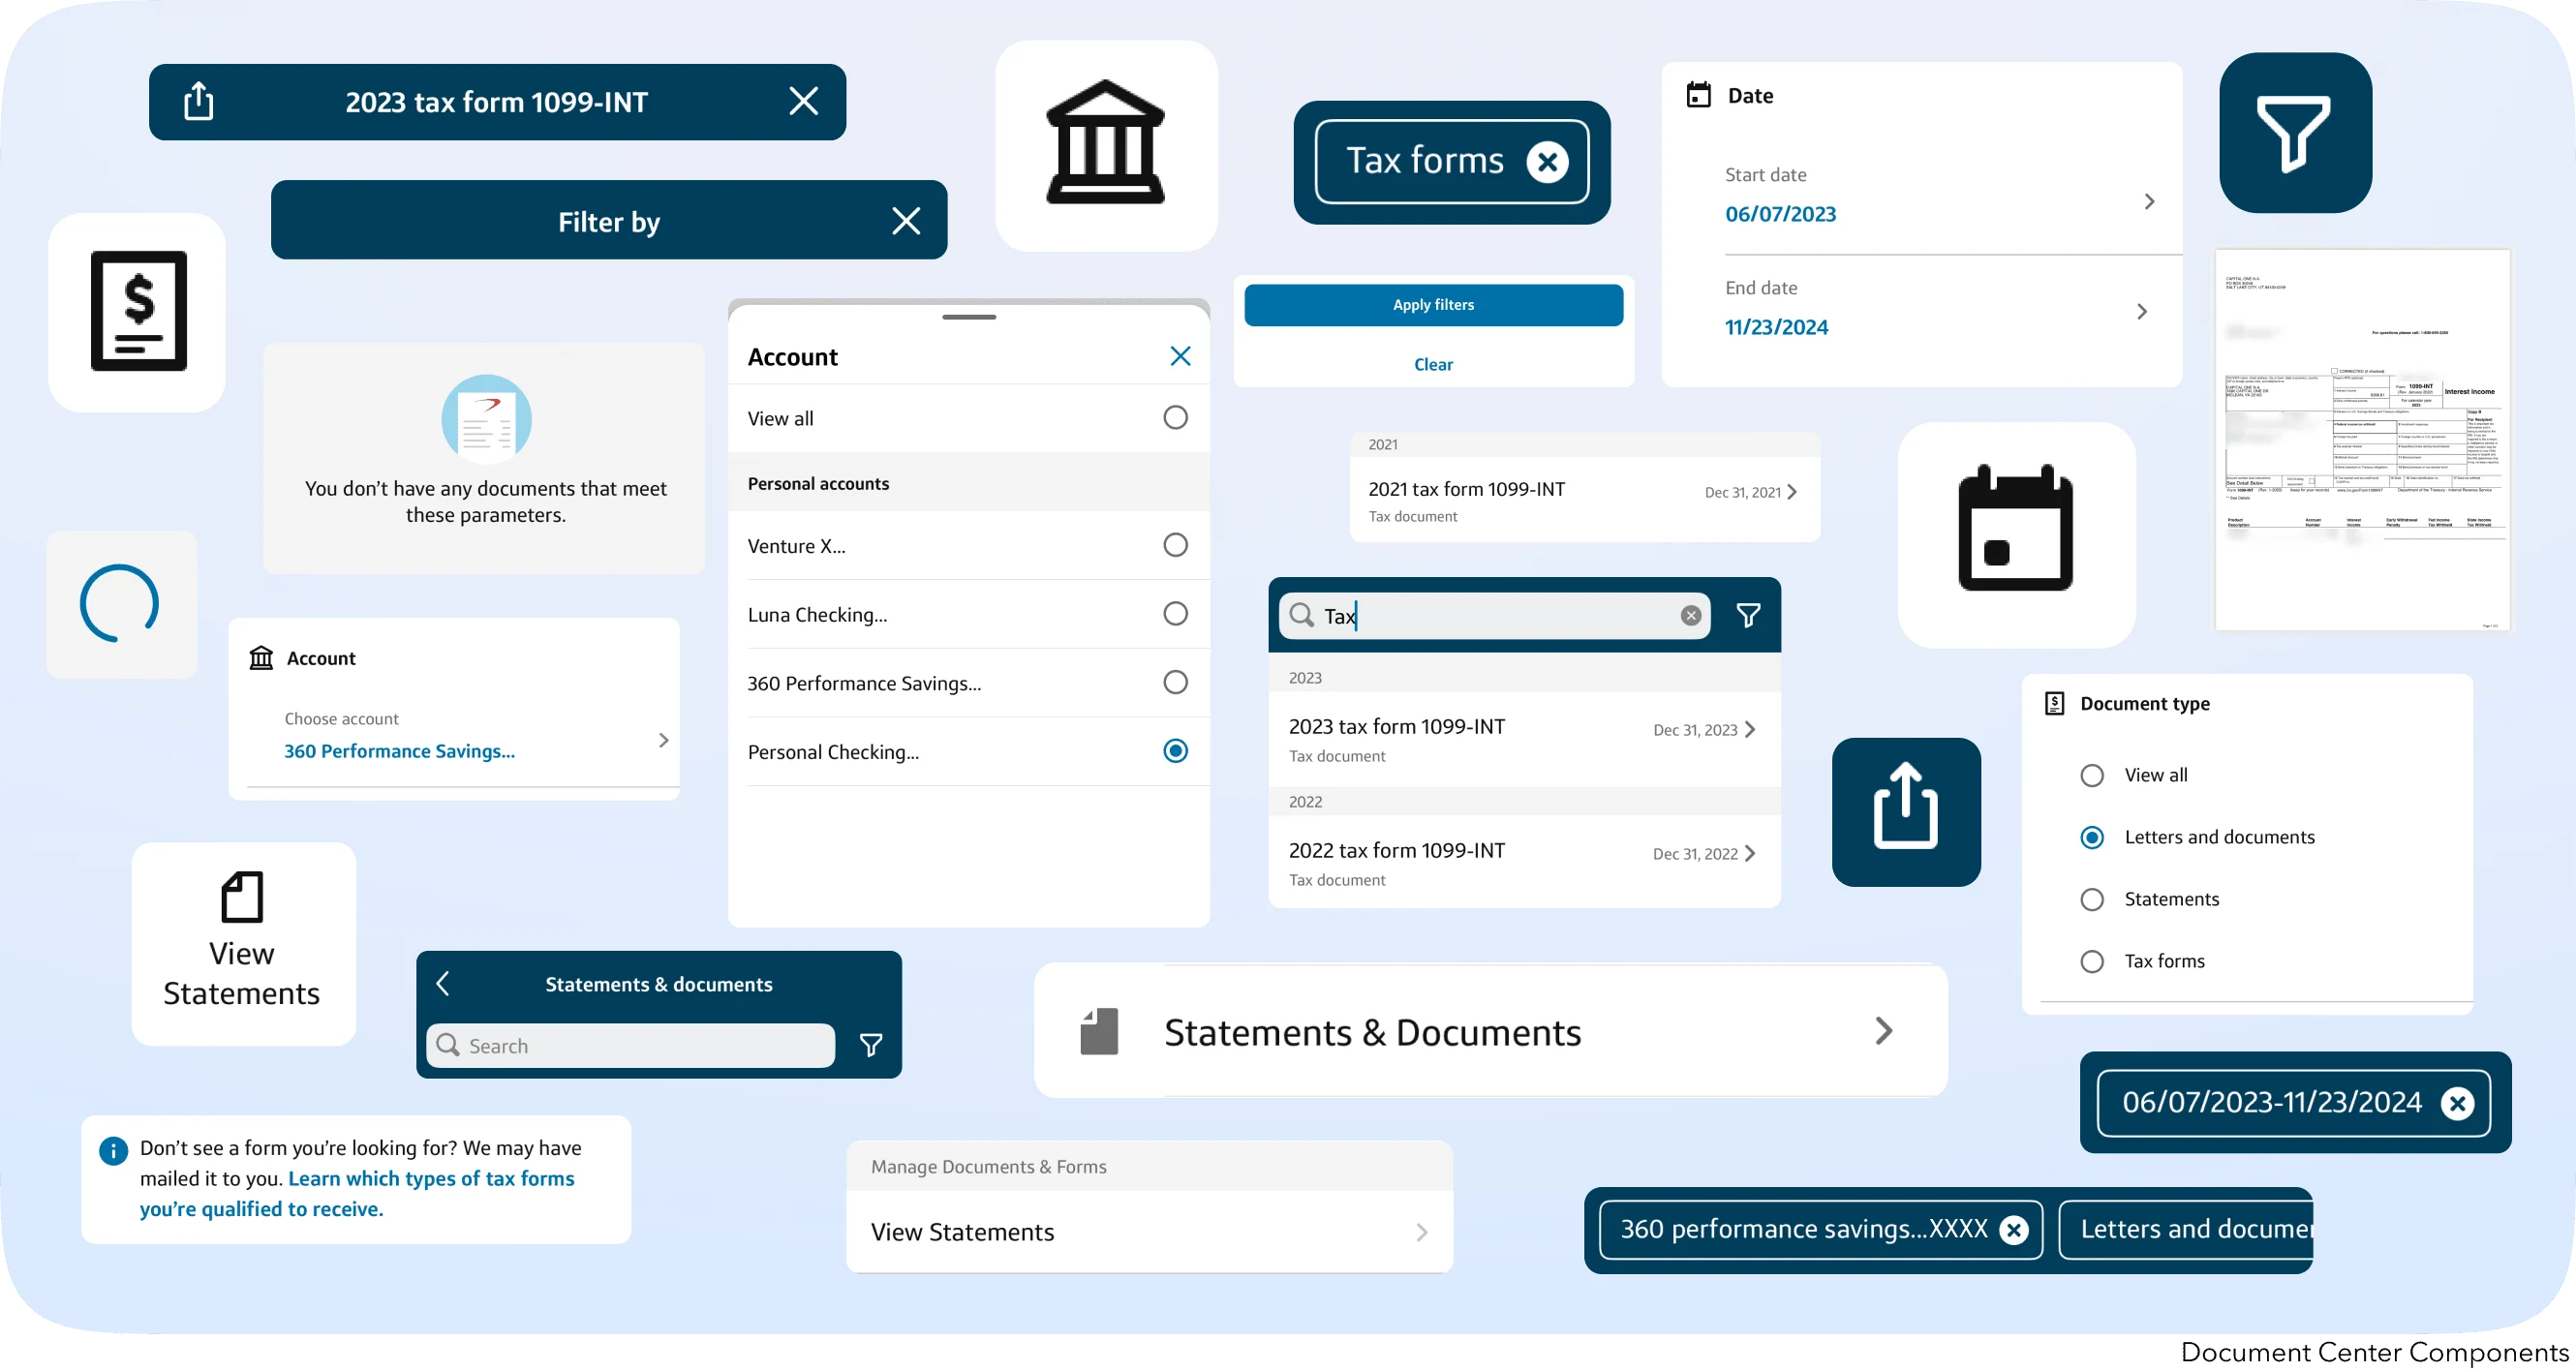This screenshot has width=2576, height=1371.
Task: Click the dollar document icon tile
Action: click(138, 311)
